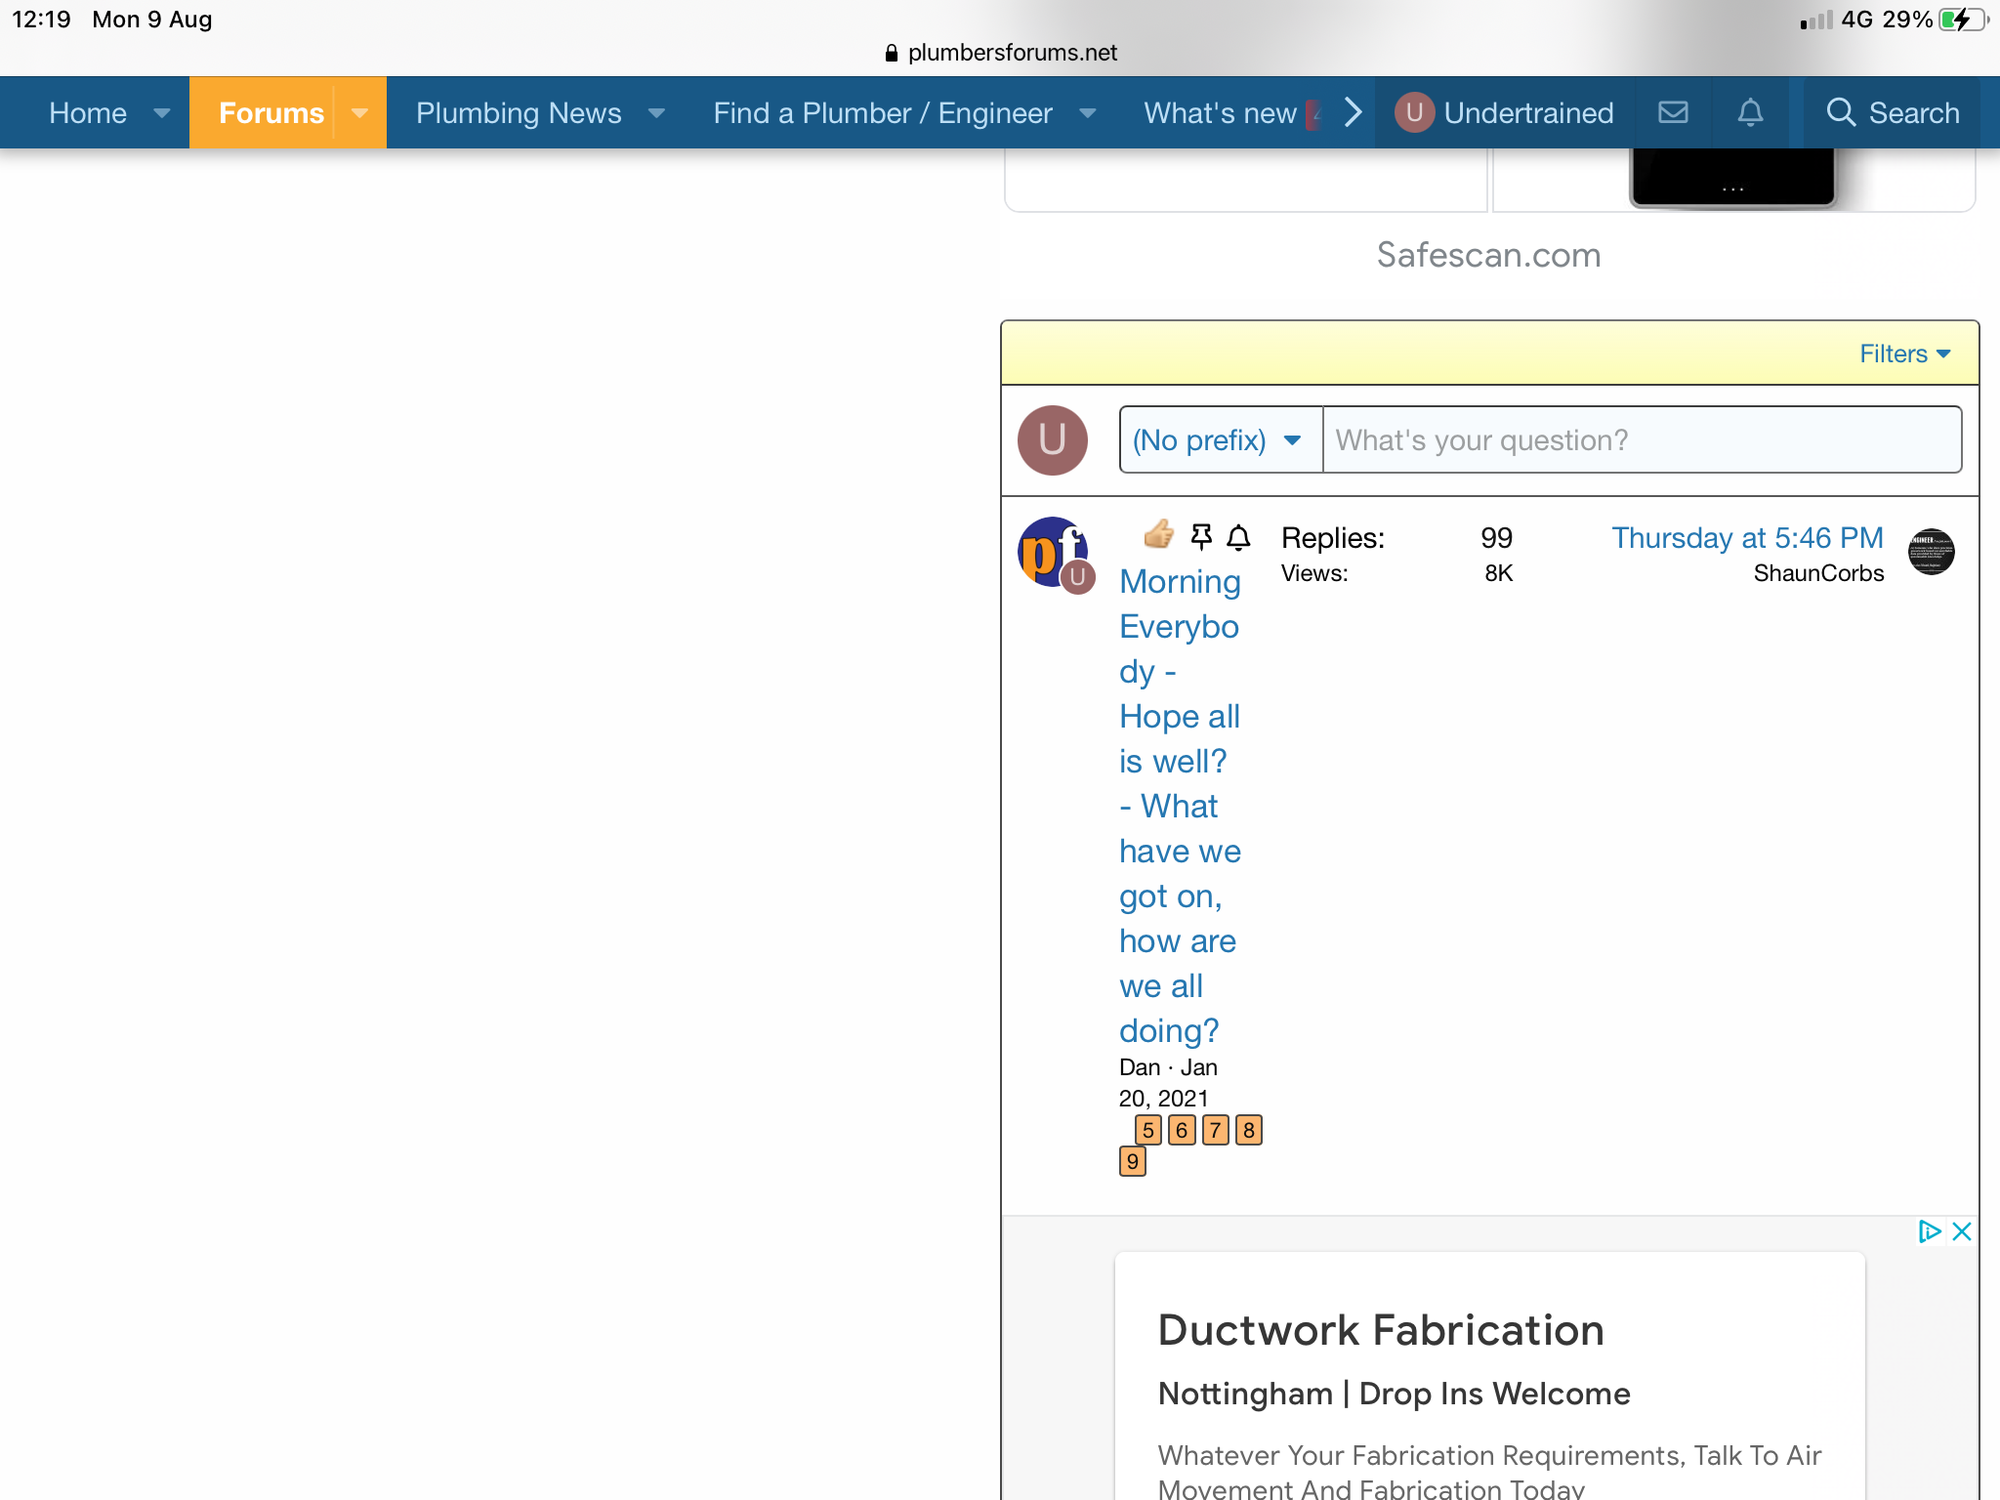
Task: Expand the Home dropdown arrow
Action: pos(162,113)
